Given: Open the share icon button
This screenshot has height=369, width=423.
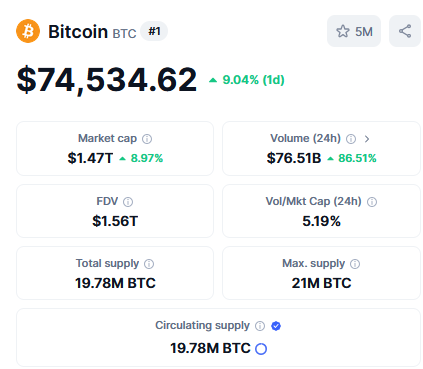Looking at the screenshot, I should [405, 31].
